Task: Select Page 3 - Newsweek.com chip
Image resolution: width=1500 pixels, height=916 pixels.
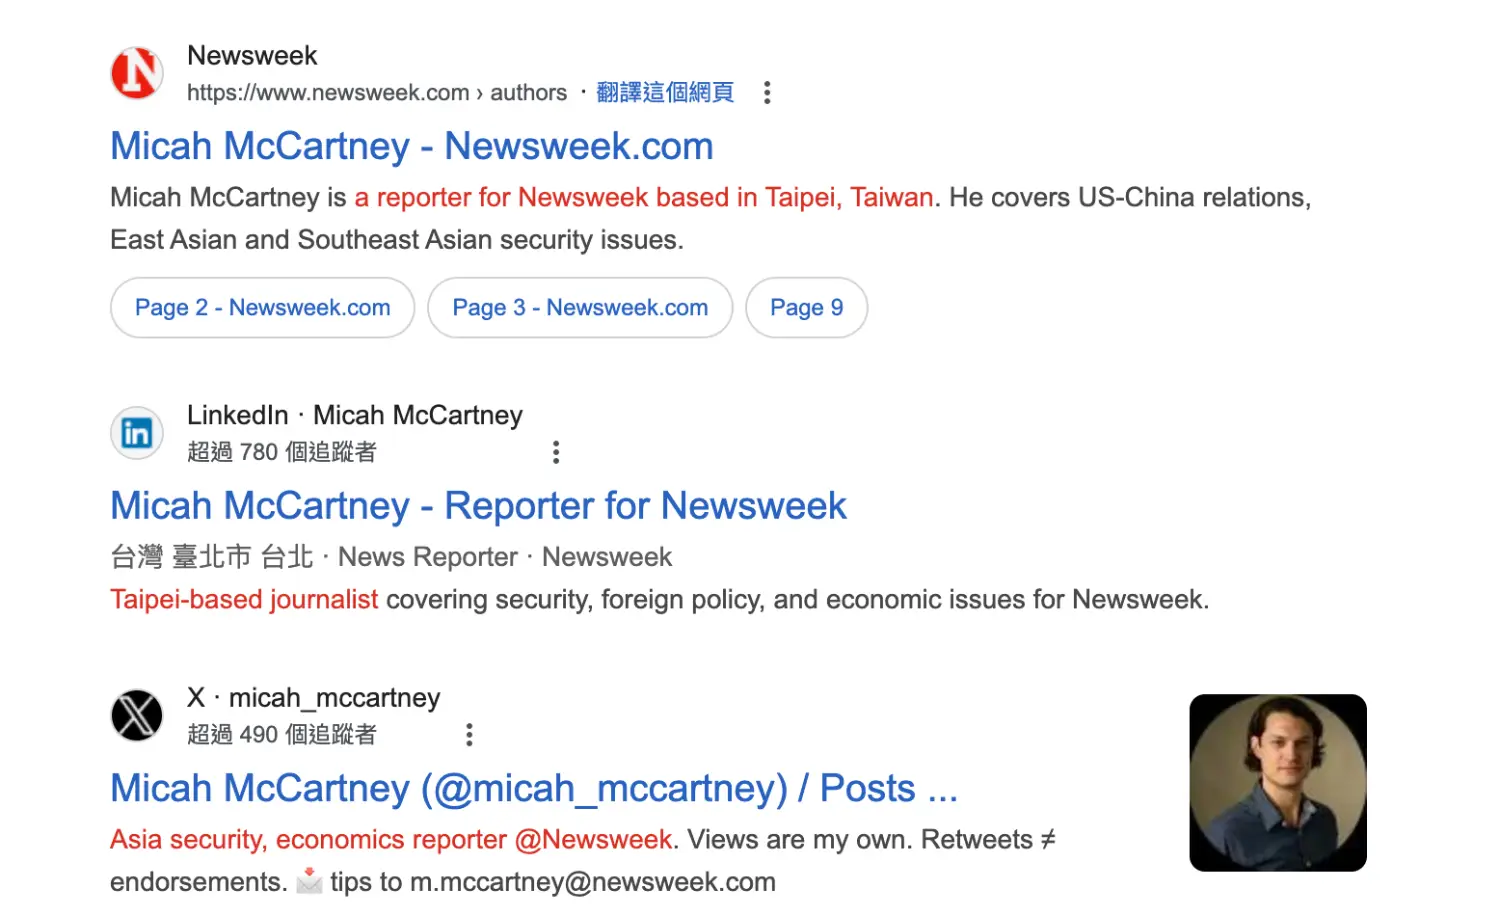Action: tap(580, 308)
